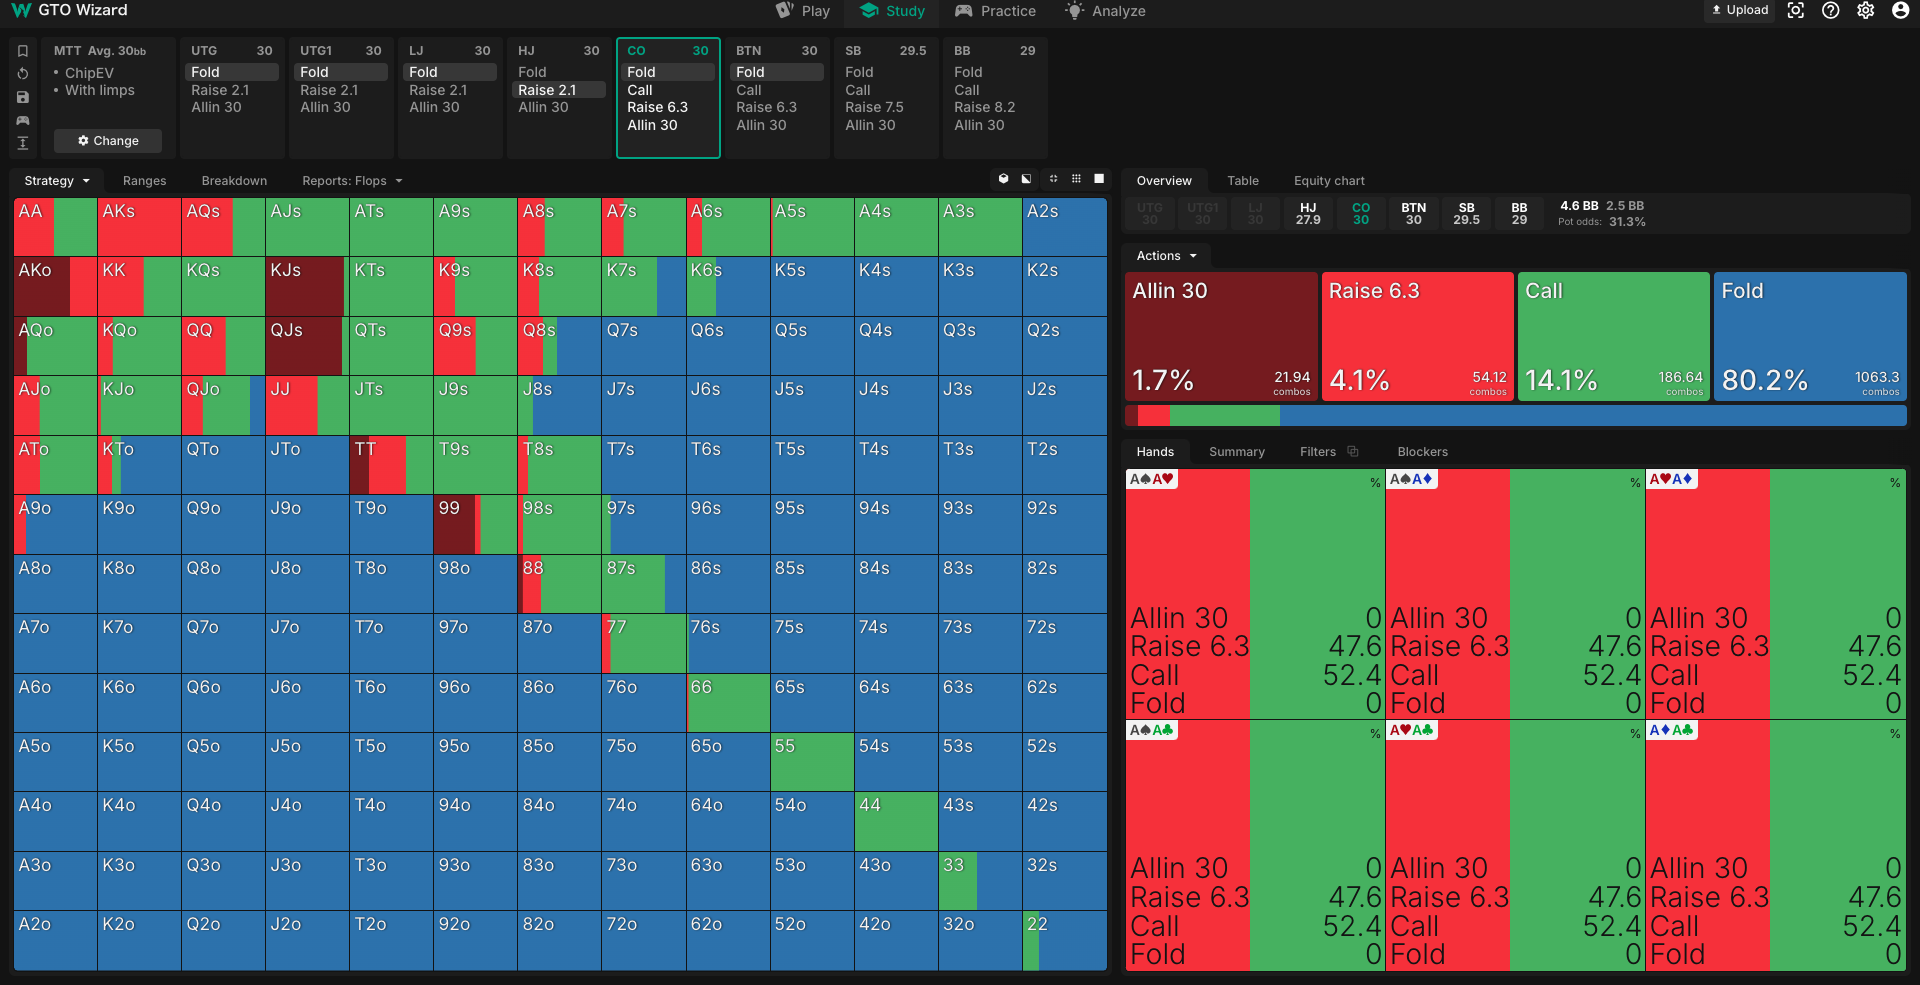Expand the Actions dropdown

point(1166,256)
